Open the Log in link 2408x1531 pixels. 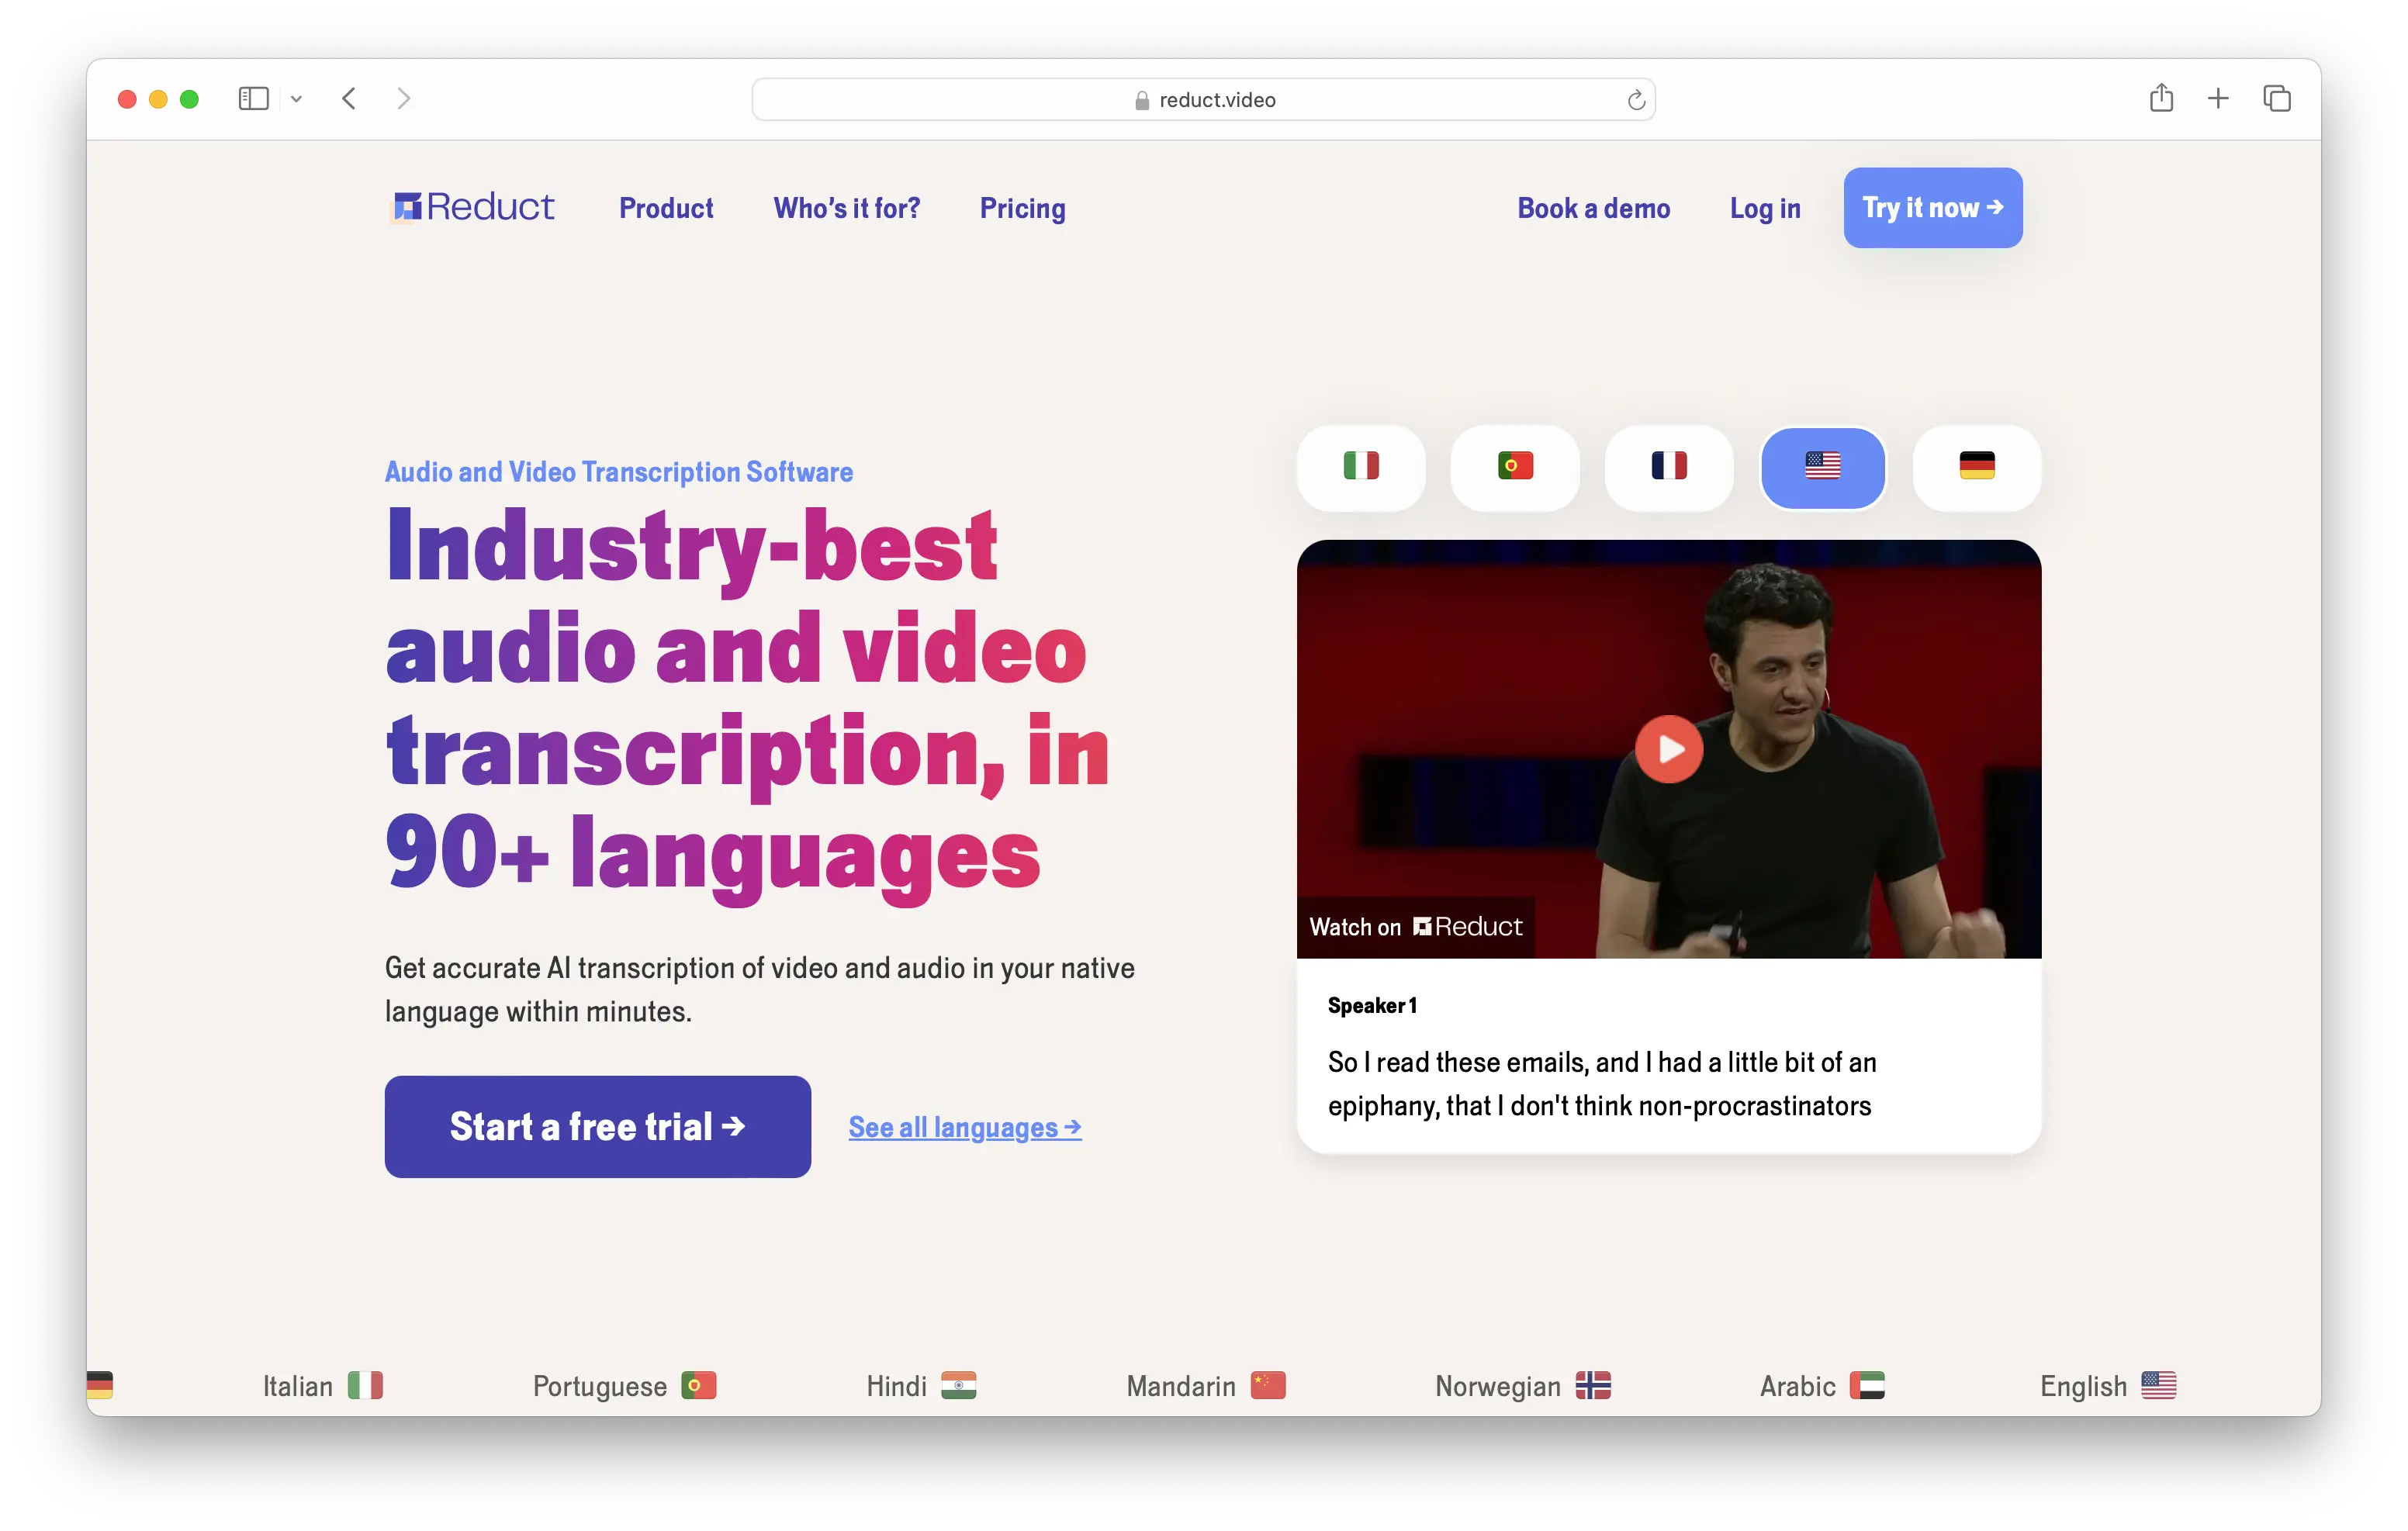point(1765,208)
